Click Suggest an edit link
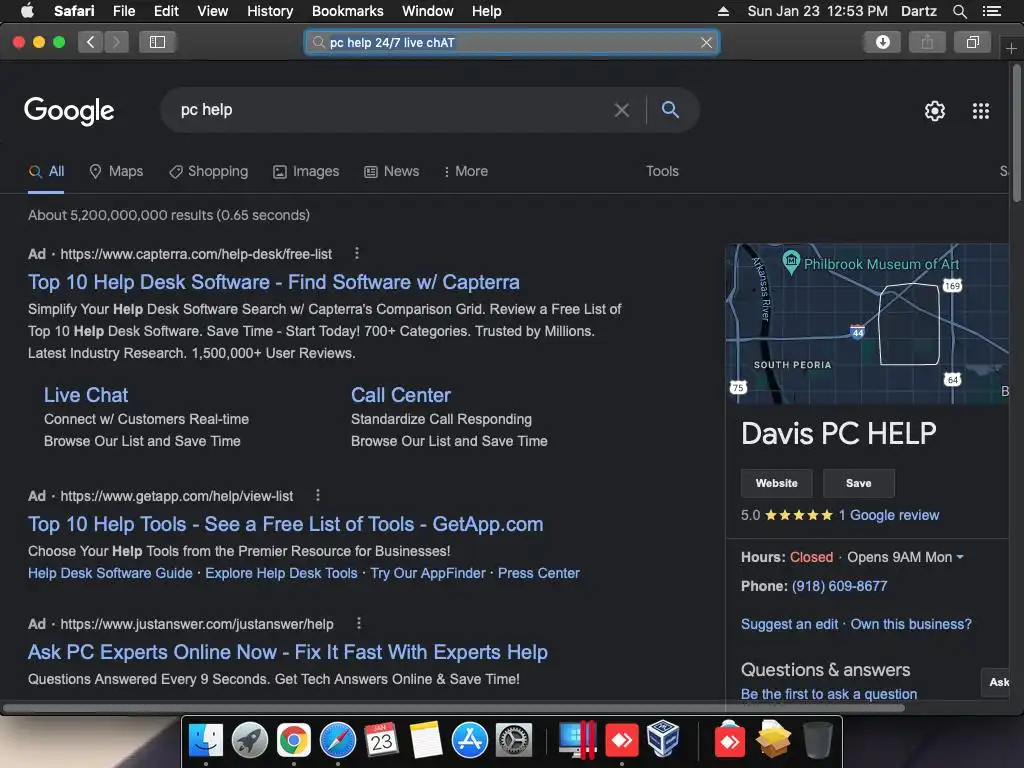This screenshot has width=1024, height=768. (789, 624)
